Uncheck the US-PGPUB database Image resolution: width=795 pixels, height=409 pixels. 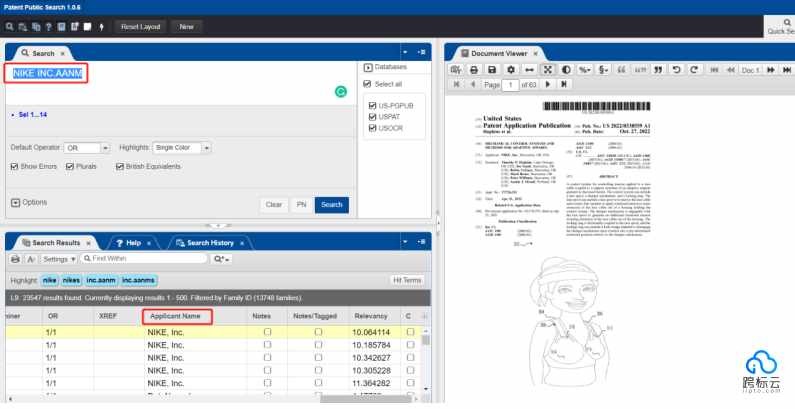pyautogui.click(x=372, y=105)
